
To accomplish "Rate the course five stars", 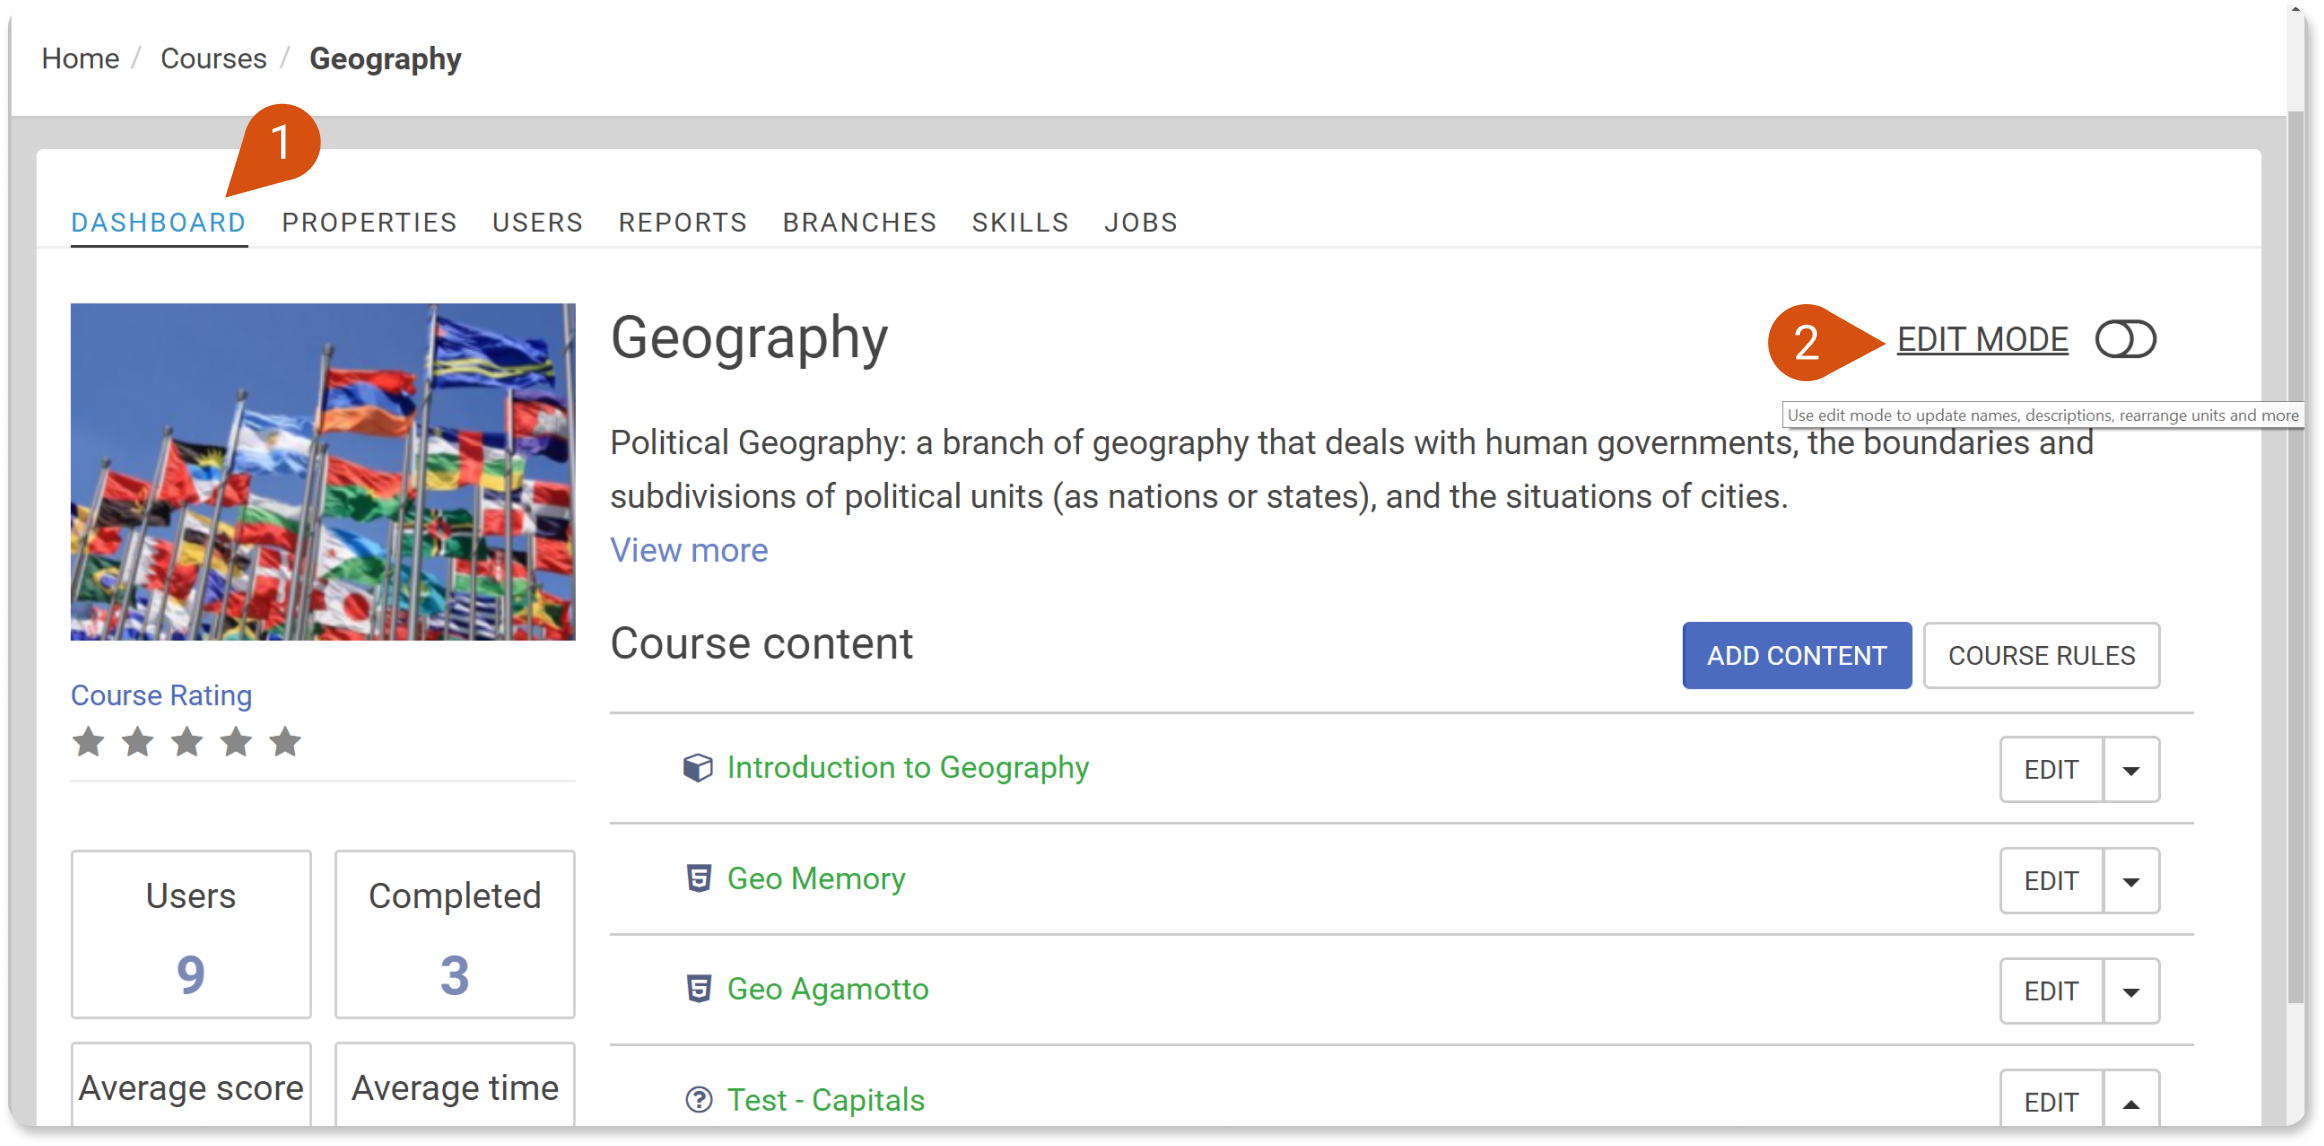I will point(285,742).
